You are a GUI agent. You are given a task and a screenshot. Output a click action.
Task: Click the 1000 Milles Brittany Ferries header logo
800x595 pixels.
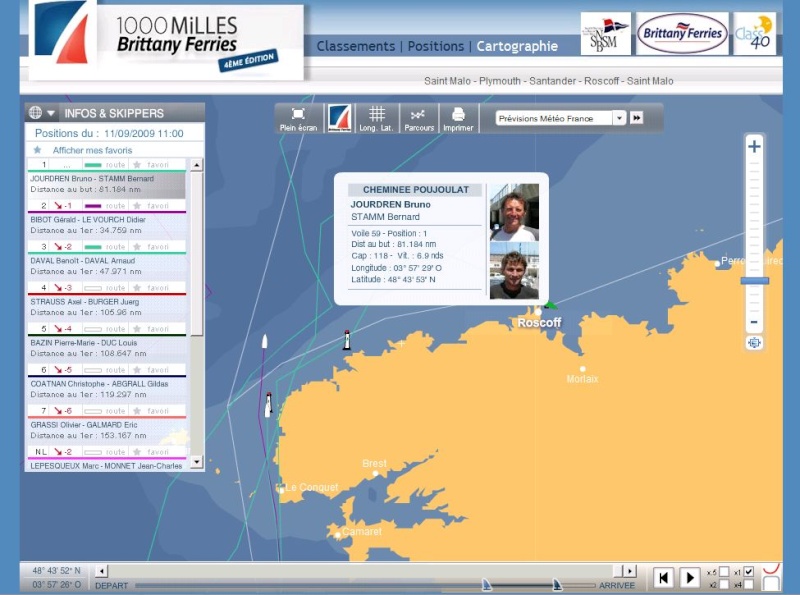pyautogui.click(x=166, y=40)
